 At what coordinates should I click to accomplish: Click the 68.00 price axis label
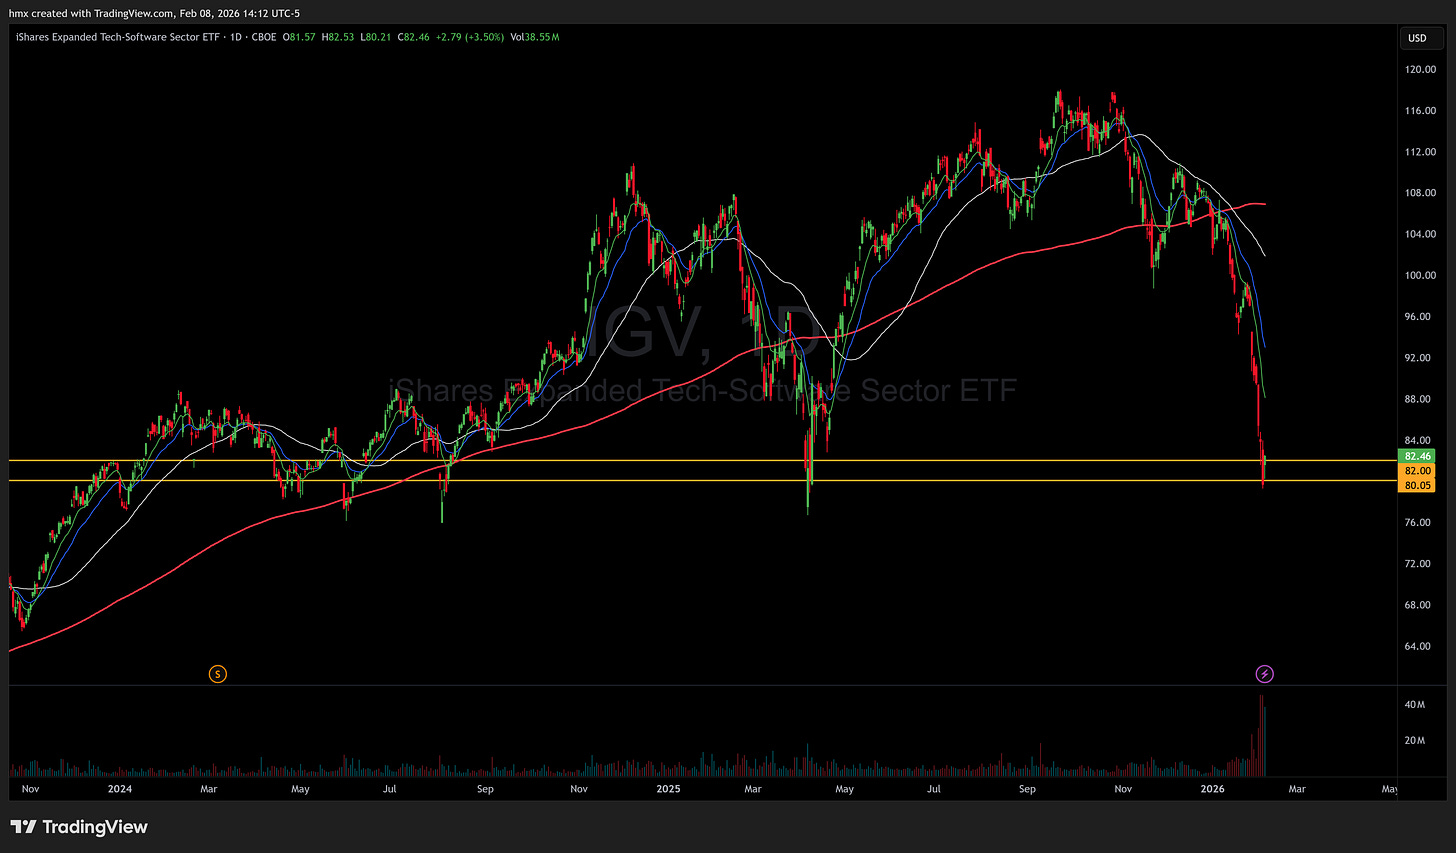click(x=1418, y=605)
